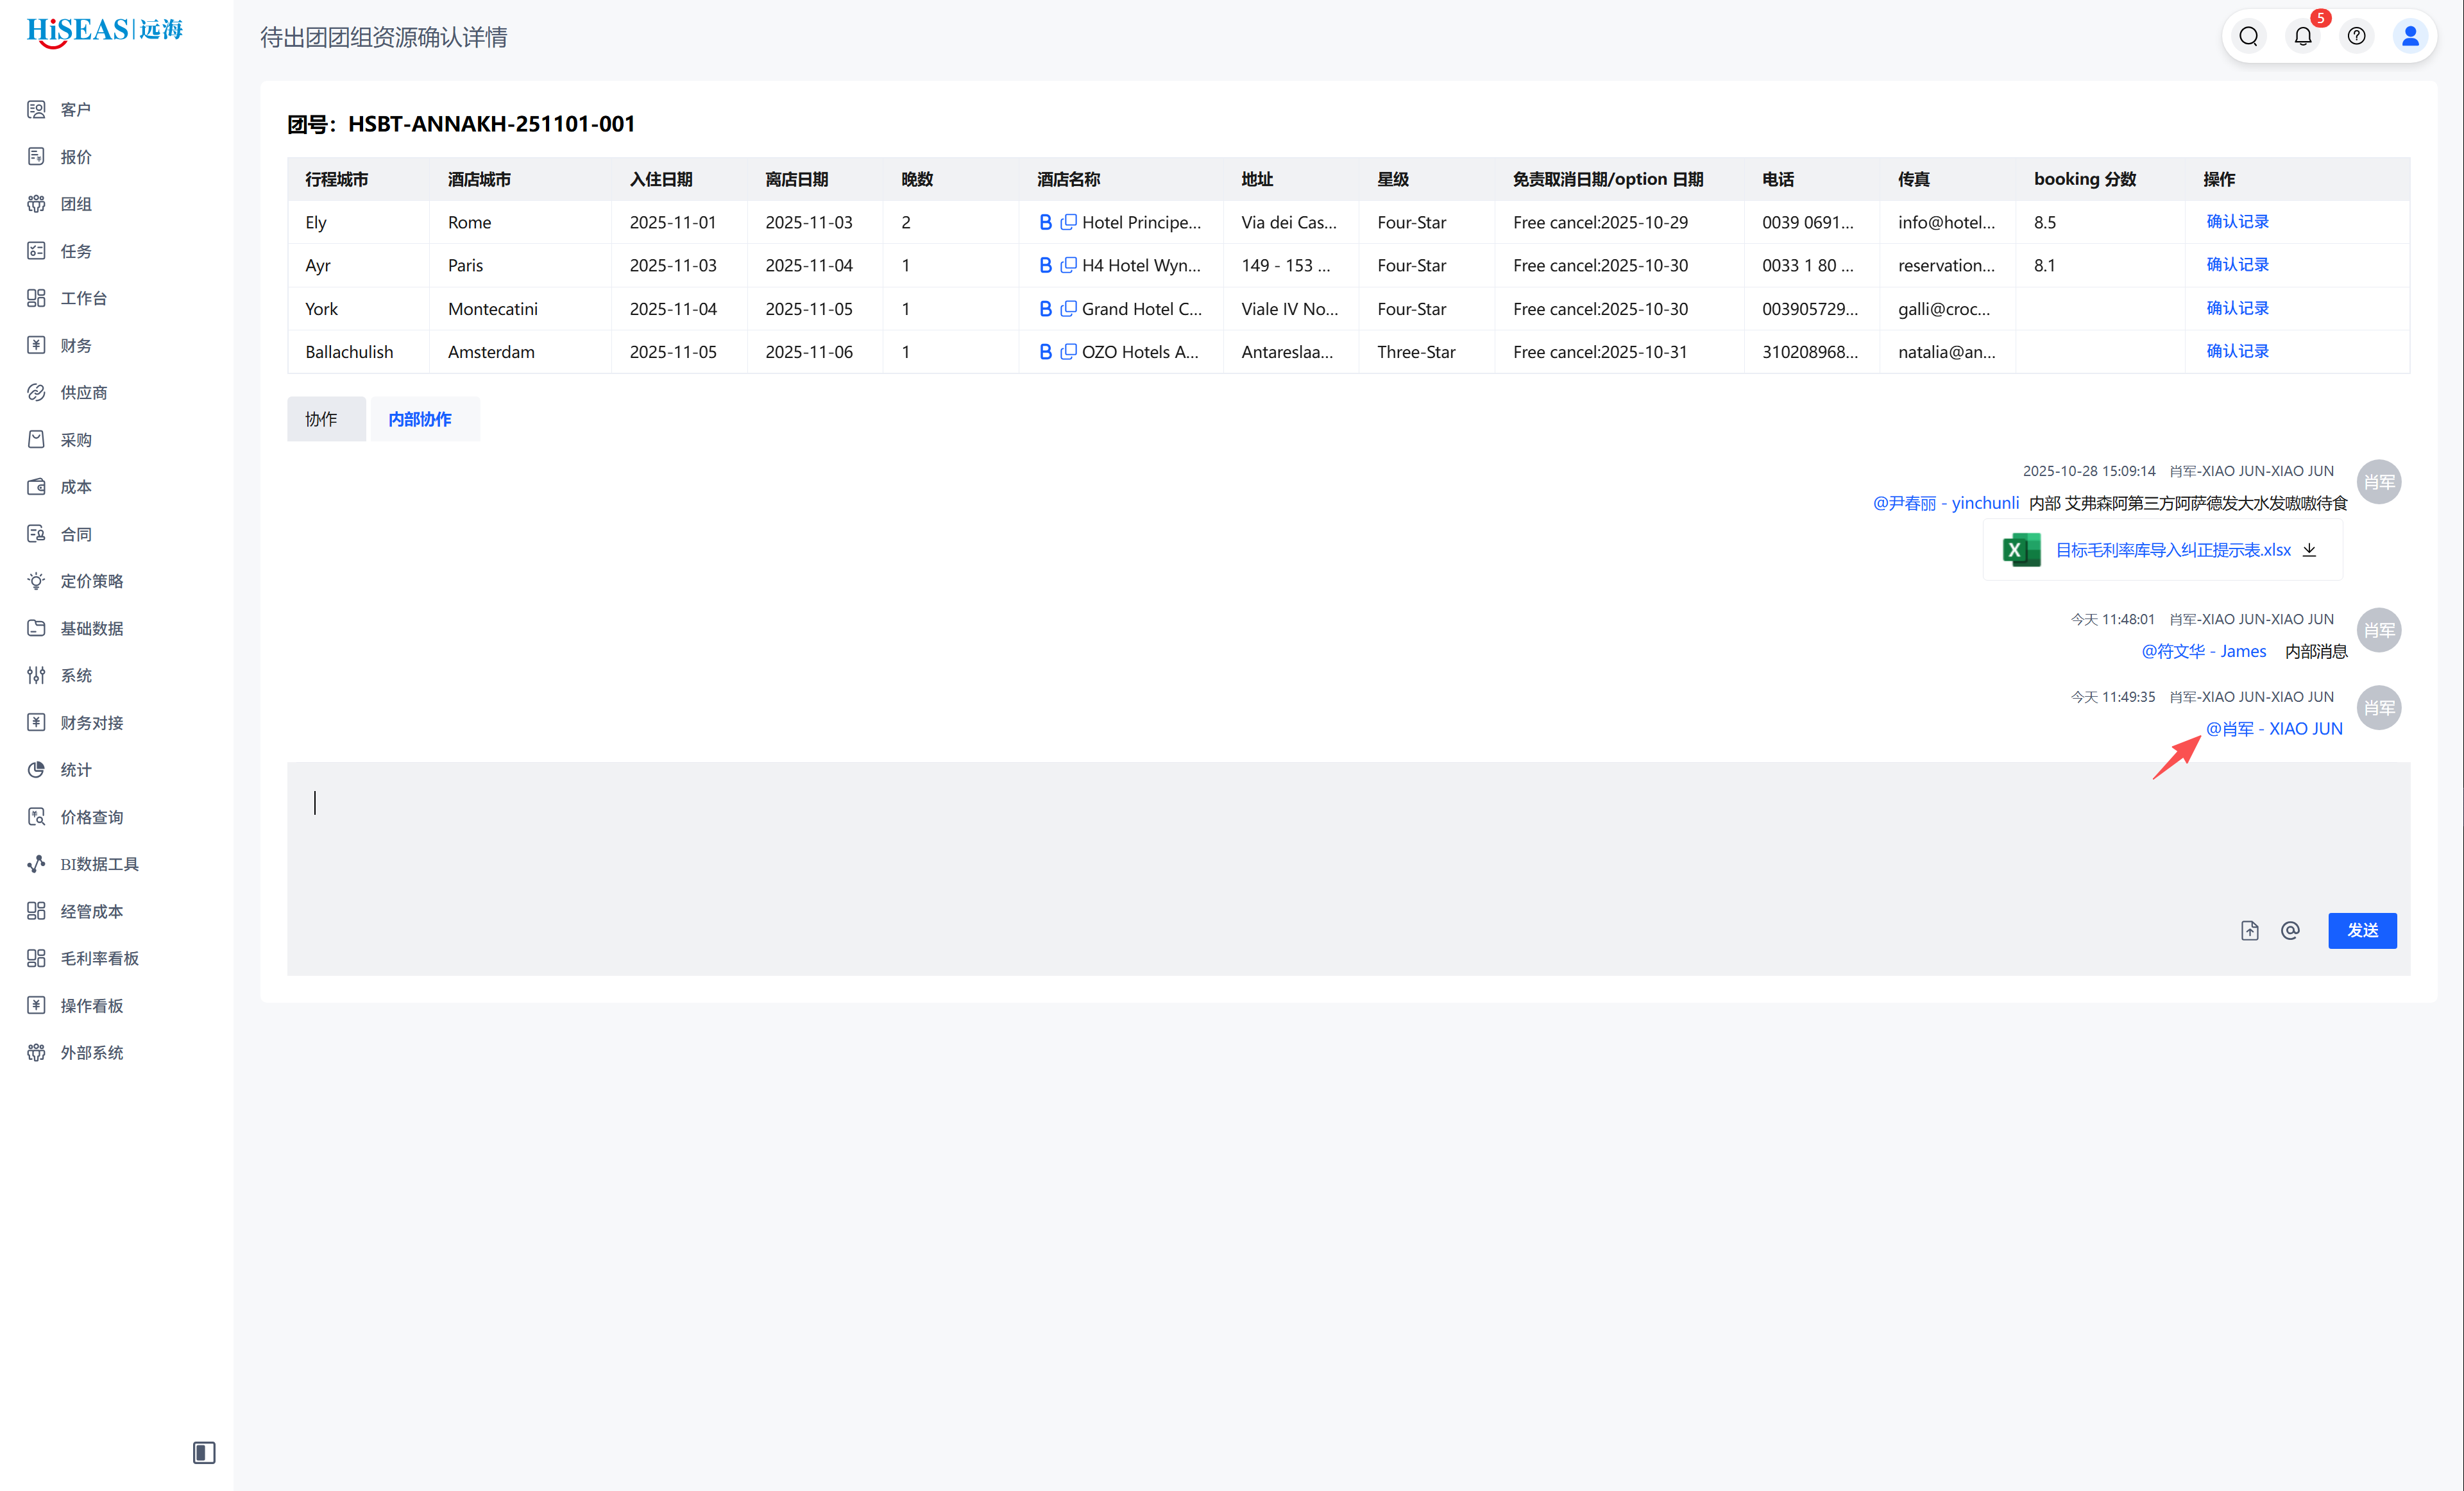Image resolution: width=2464 pixels, height=1491 pixels.
Task: Open the 供应商 sidebar menu
Action: pos(83,392)
